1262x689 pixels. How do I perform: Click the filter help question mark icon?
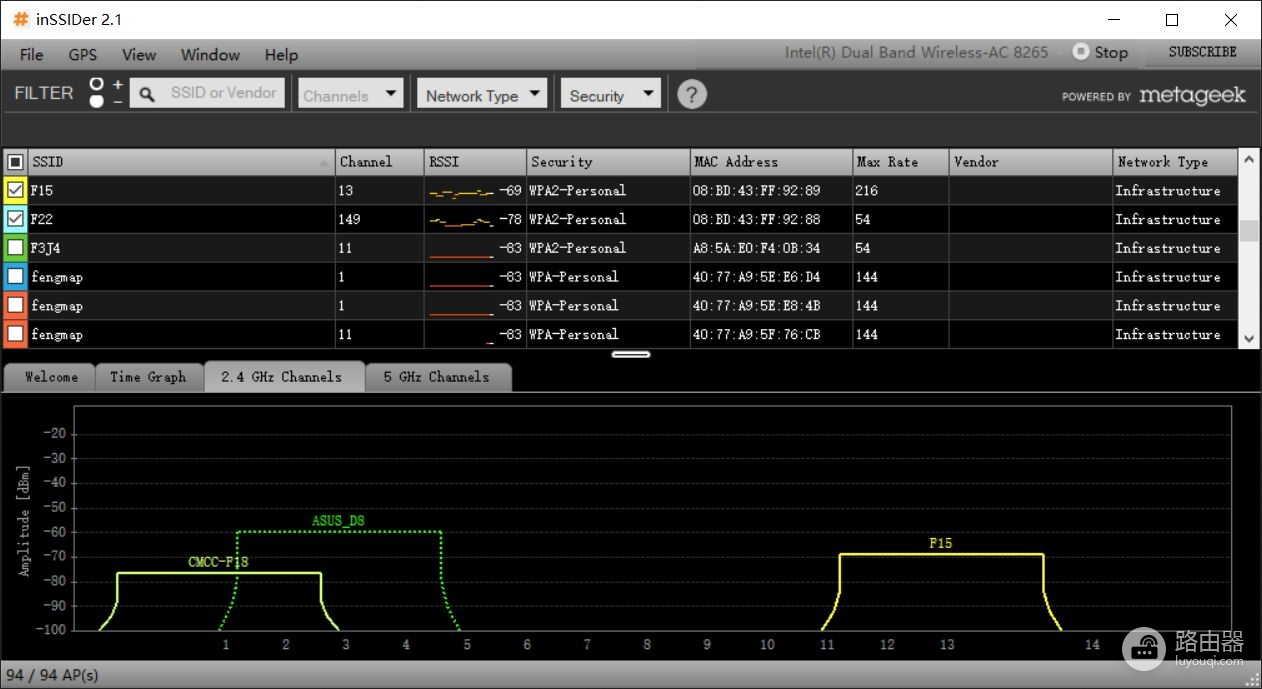[x=691, y=94]
